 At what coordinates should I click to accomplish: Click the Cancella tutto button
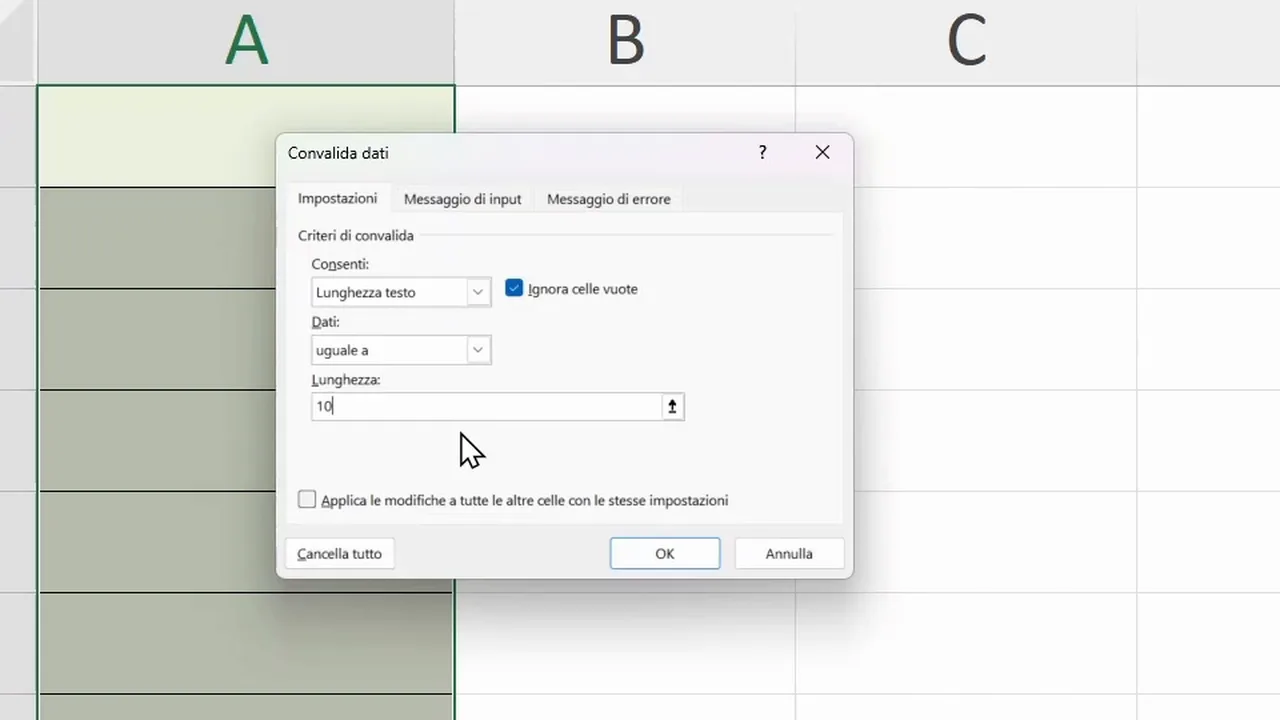click(339, 553)
